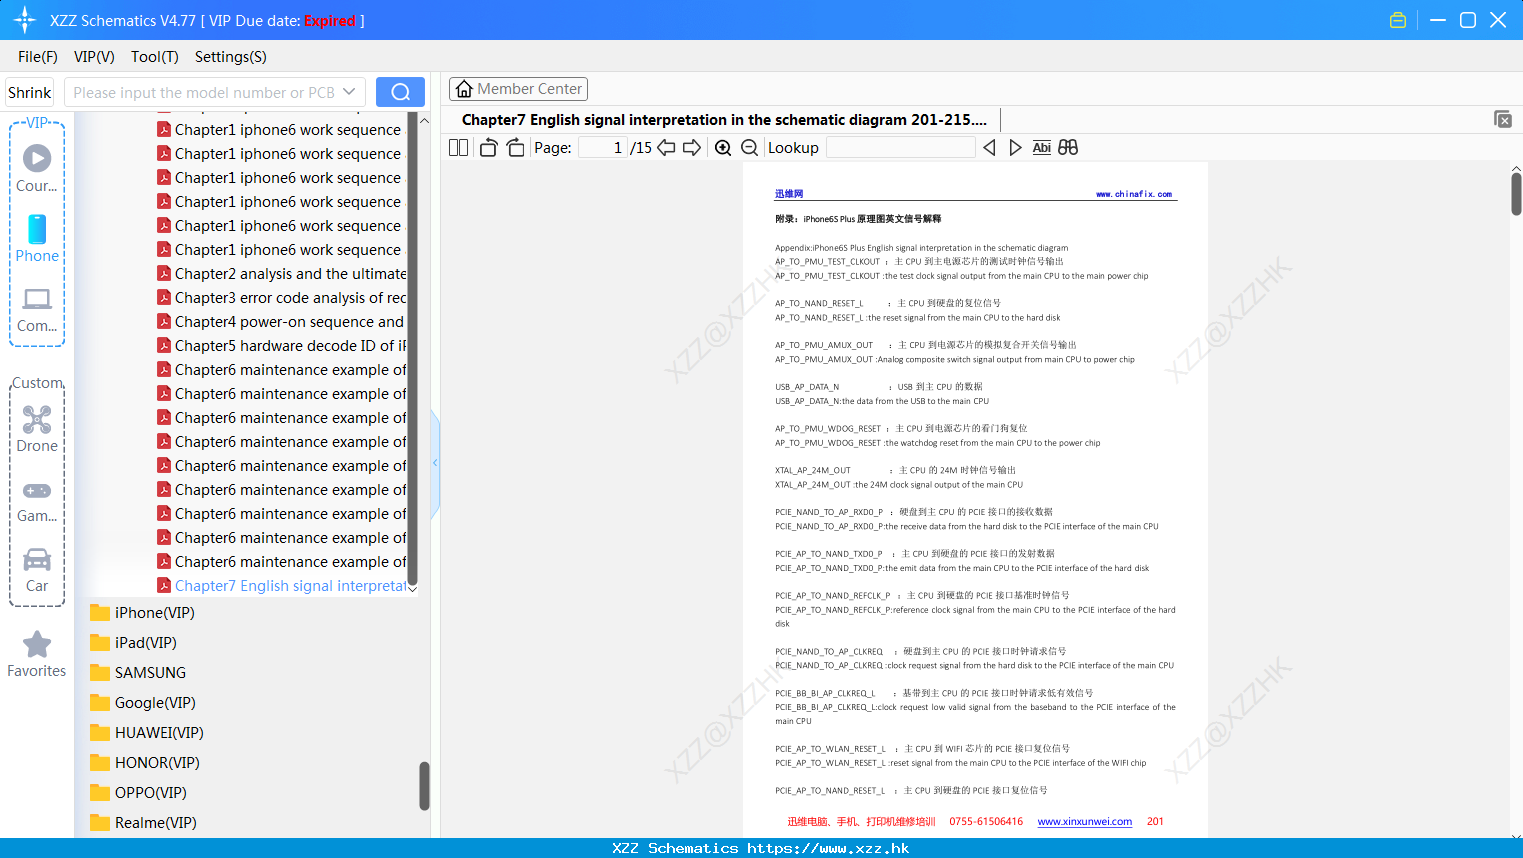
Task: Click the Expired VIP status text
Action: tap(330, 20)
